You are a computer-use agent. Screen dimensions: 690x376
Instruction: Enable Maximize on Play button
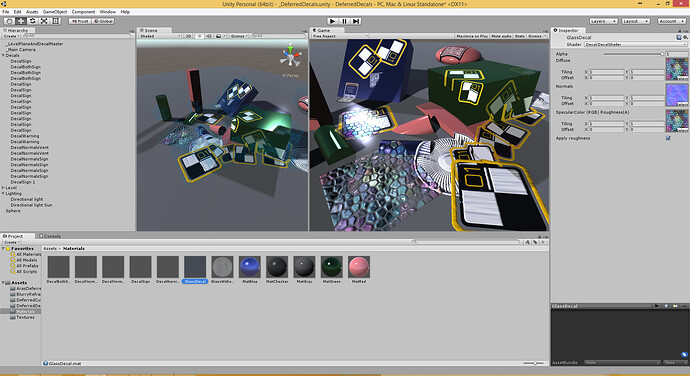(472, 36)
